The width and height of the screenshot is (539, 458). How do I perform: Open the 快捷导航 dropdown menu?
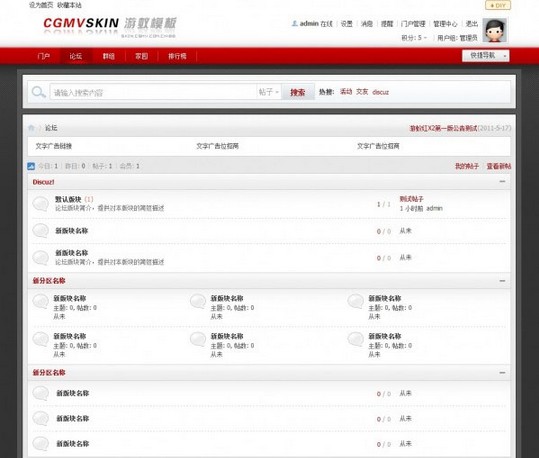[x=485, y=56]
